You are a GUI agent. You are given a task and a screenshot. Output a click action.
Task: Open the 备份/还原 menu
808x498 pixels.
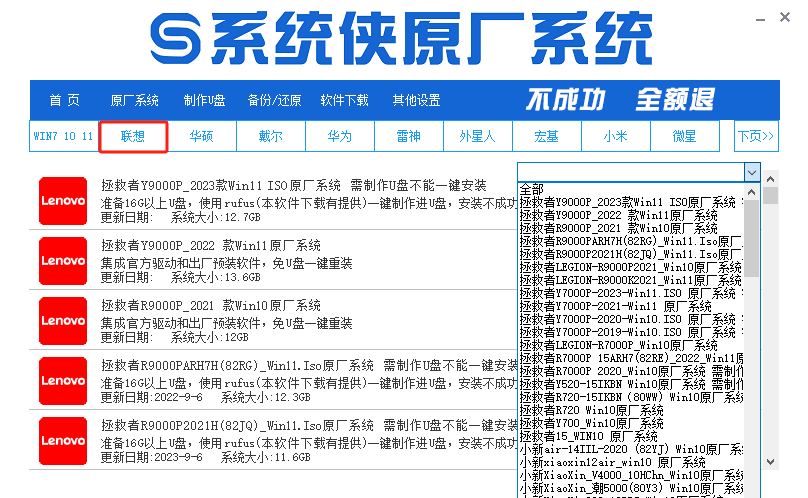tap(274, 100)
